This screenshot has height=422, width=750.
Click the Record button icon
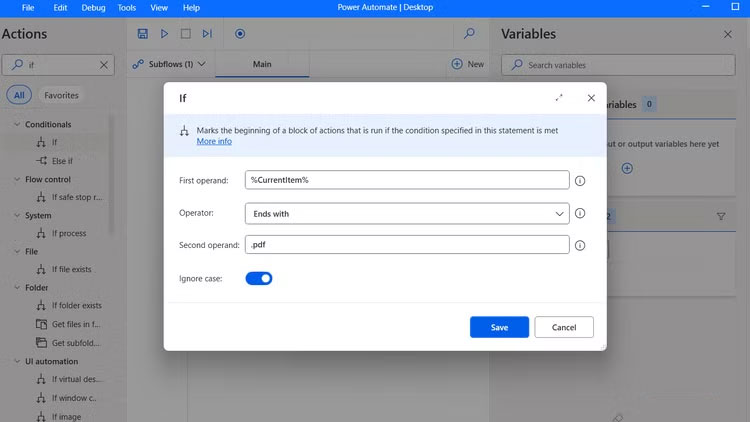tap(240, 33)
